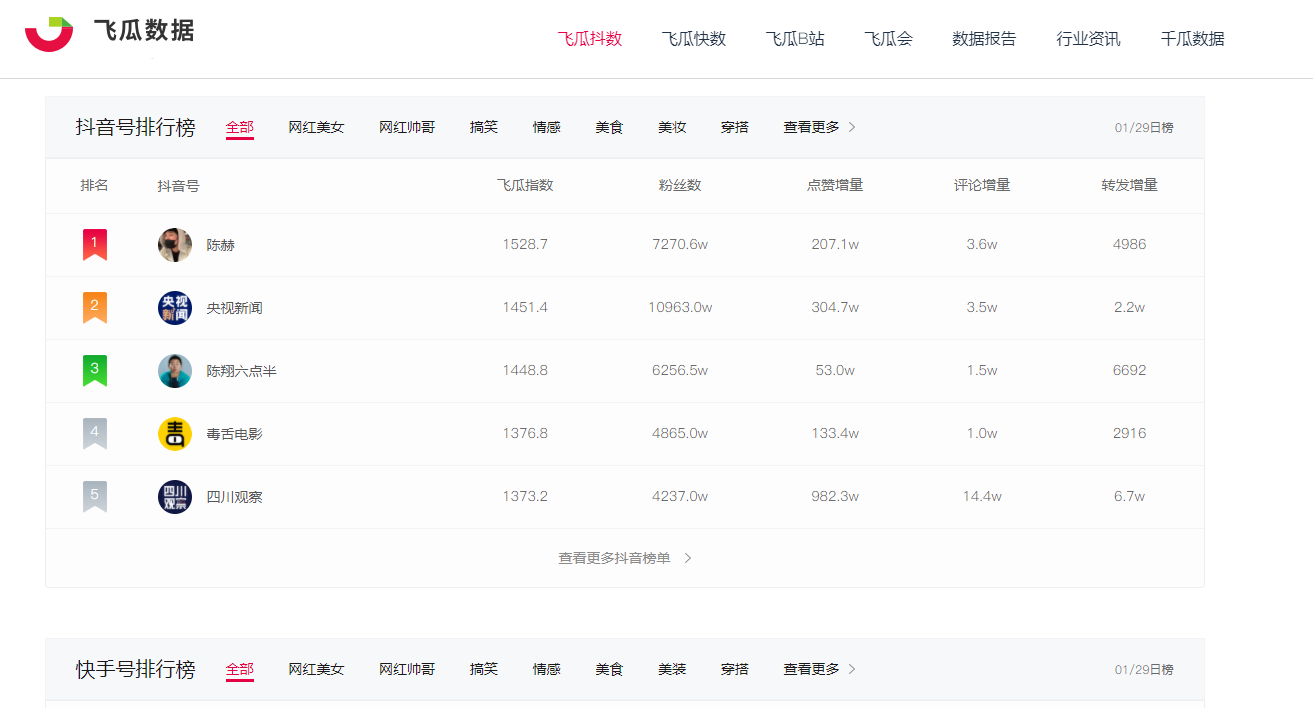Open 陈翔六点半 avatar

175,371
